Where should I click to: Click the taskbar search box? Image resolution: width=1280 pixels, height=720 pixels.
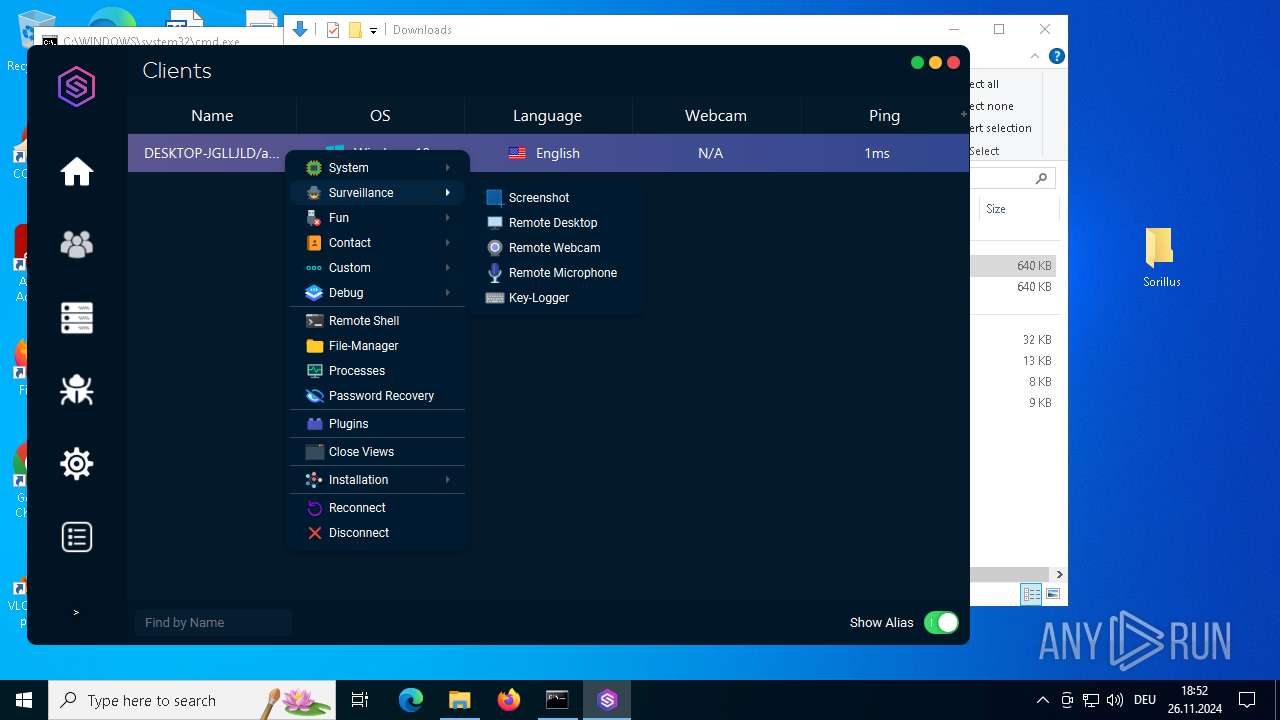(192, 700)
